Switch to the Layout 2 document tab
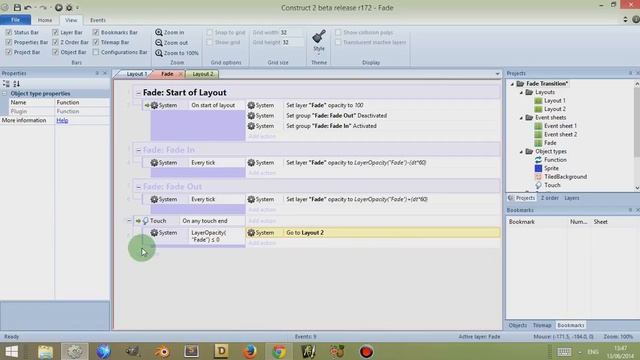The height and width of the screenshot is (360, 640). point(203,74)
